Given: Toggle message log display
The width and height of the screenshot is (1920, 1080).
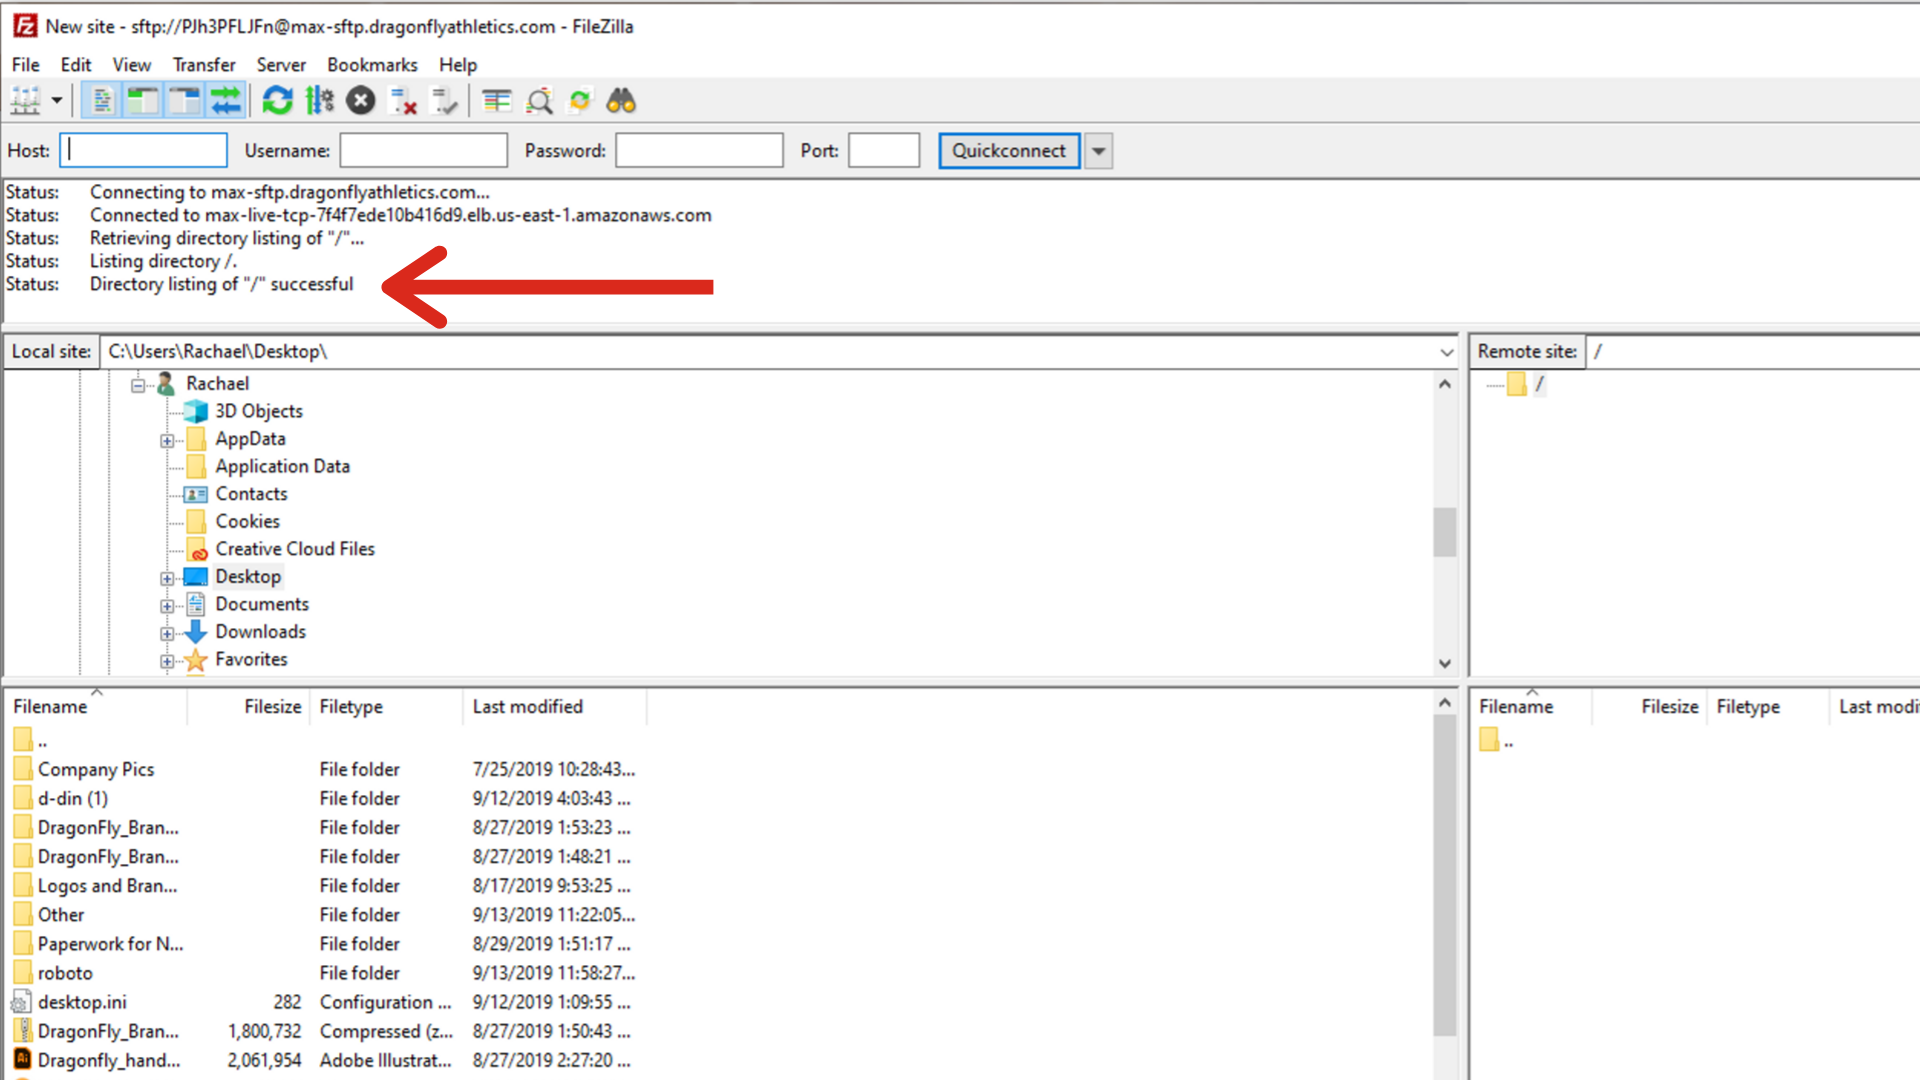Looking at the screenshot, I should pos(102,101).
